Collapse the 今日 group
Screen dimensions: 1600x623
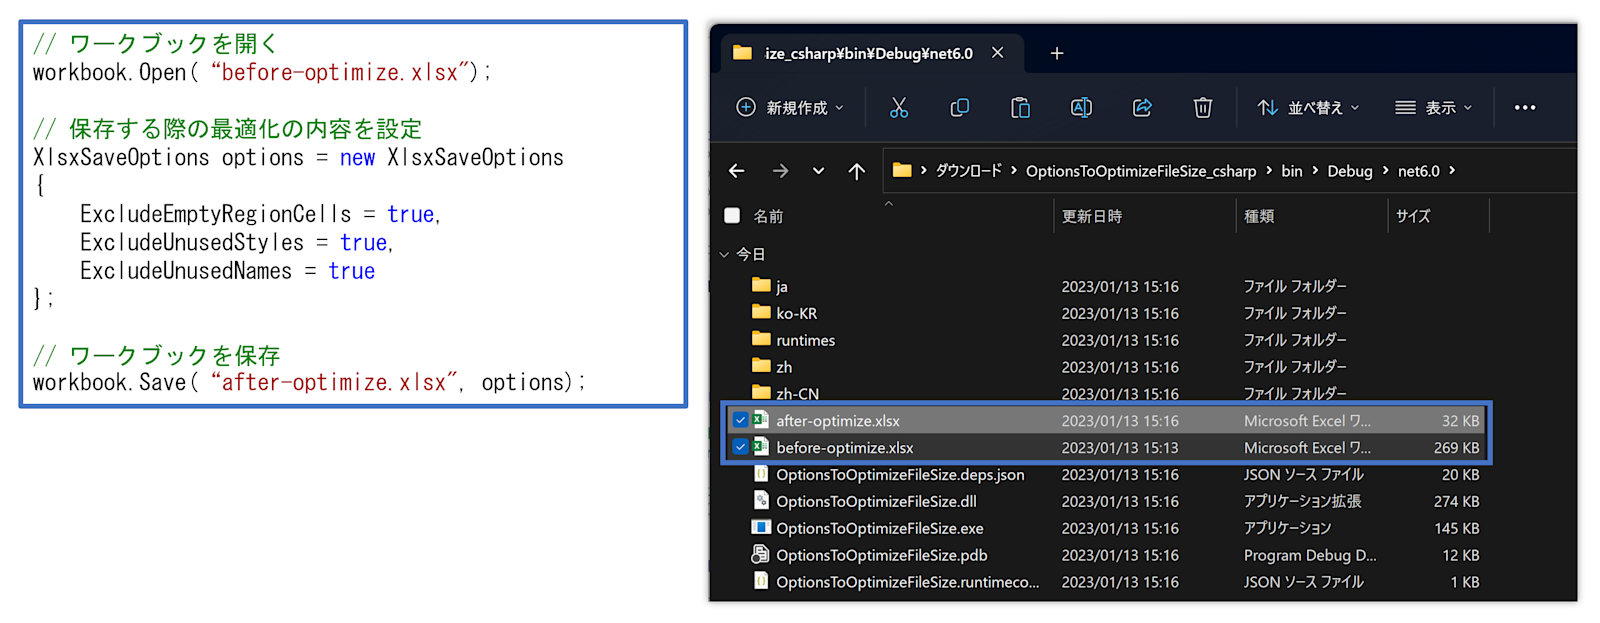[x=725, y=254]
